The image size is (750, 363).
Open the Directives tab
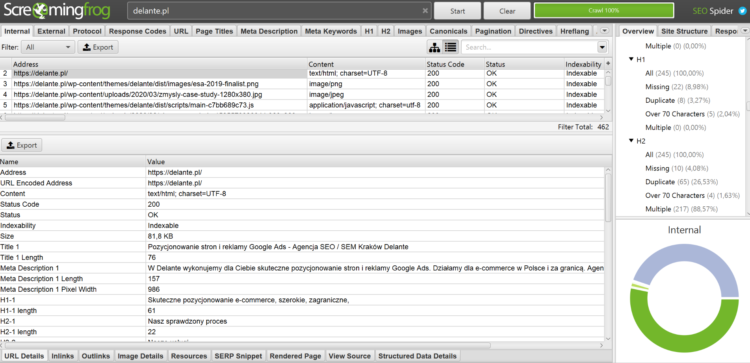[x=536, y=31]
